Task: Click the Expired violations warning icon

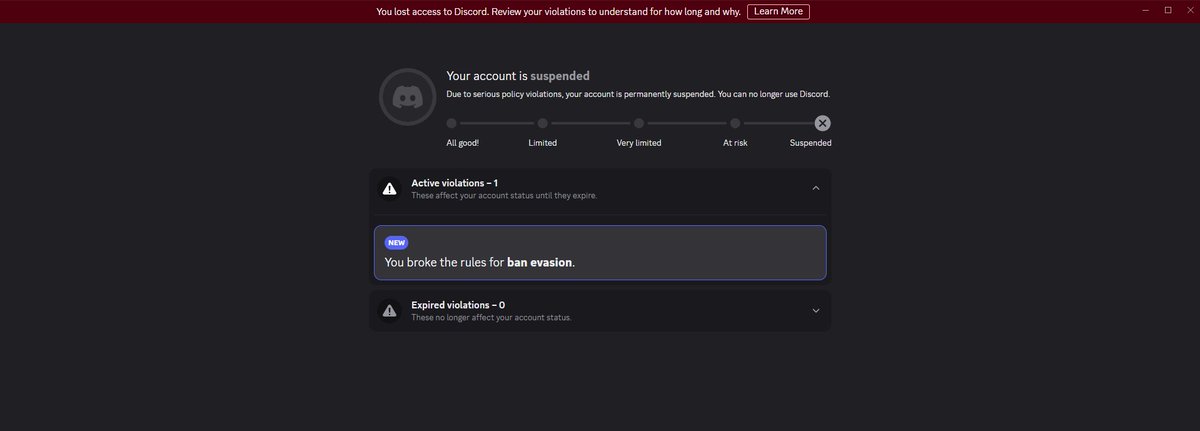Action: (390, 311)
